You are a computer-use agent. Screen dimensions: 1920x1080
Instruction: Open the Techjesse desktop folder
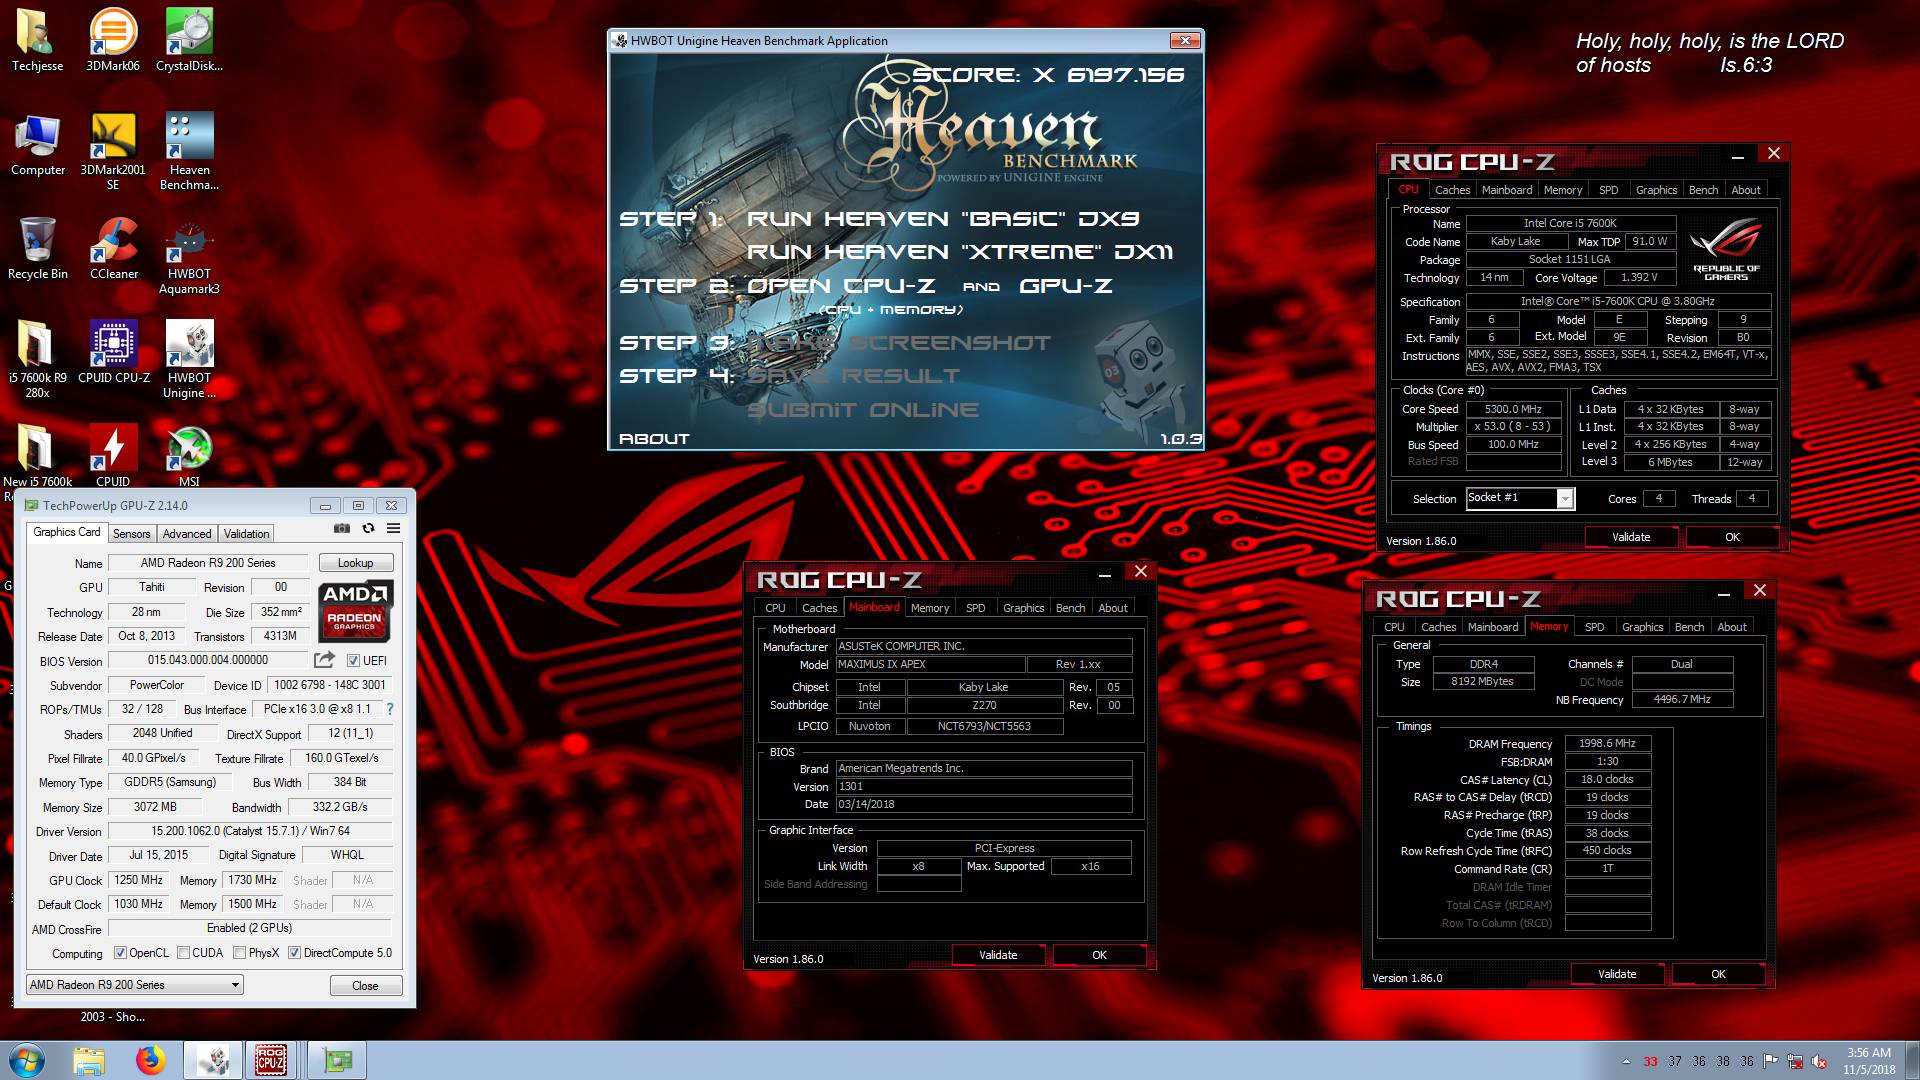(37, 40)
